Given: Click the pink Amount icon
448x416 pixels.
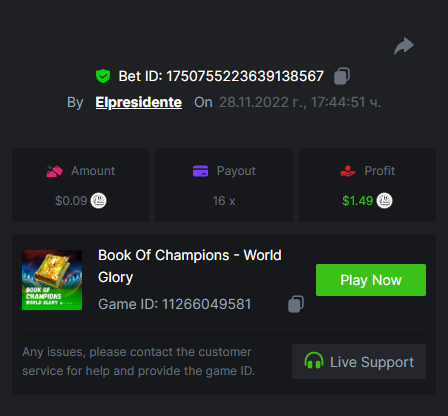Looking at the screenshot, I should (54, 171).
